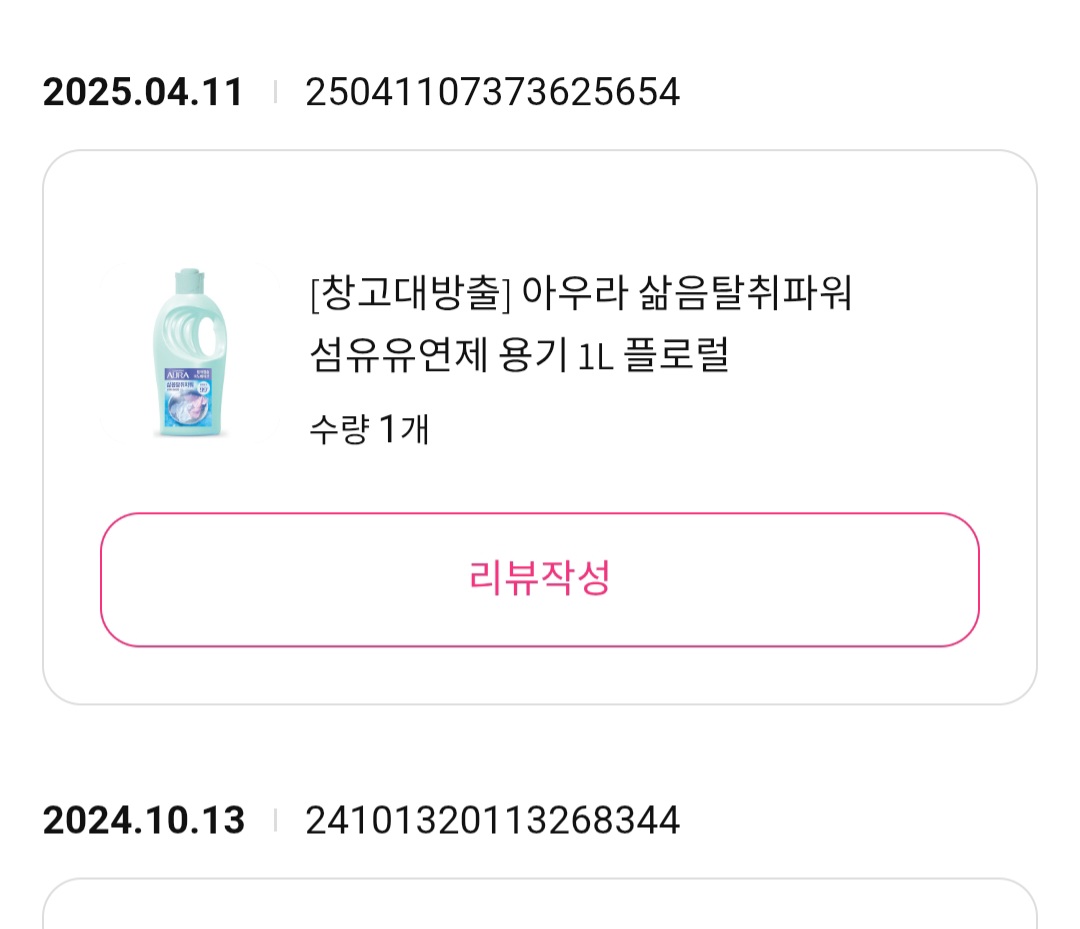Click the divider beside the 2025.04.11 date
The height and width of the screenshot is (929, 1080).
click(275, 93)
